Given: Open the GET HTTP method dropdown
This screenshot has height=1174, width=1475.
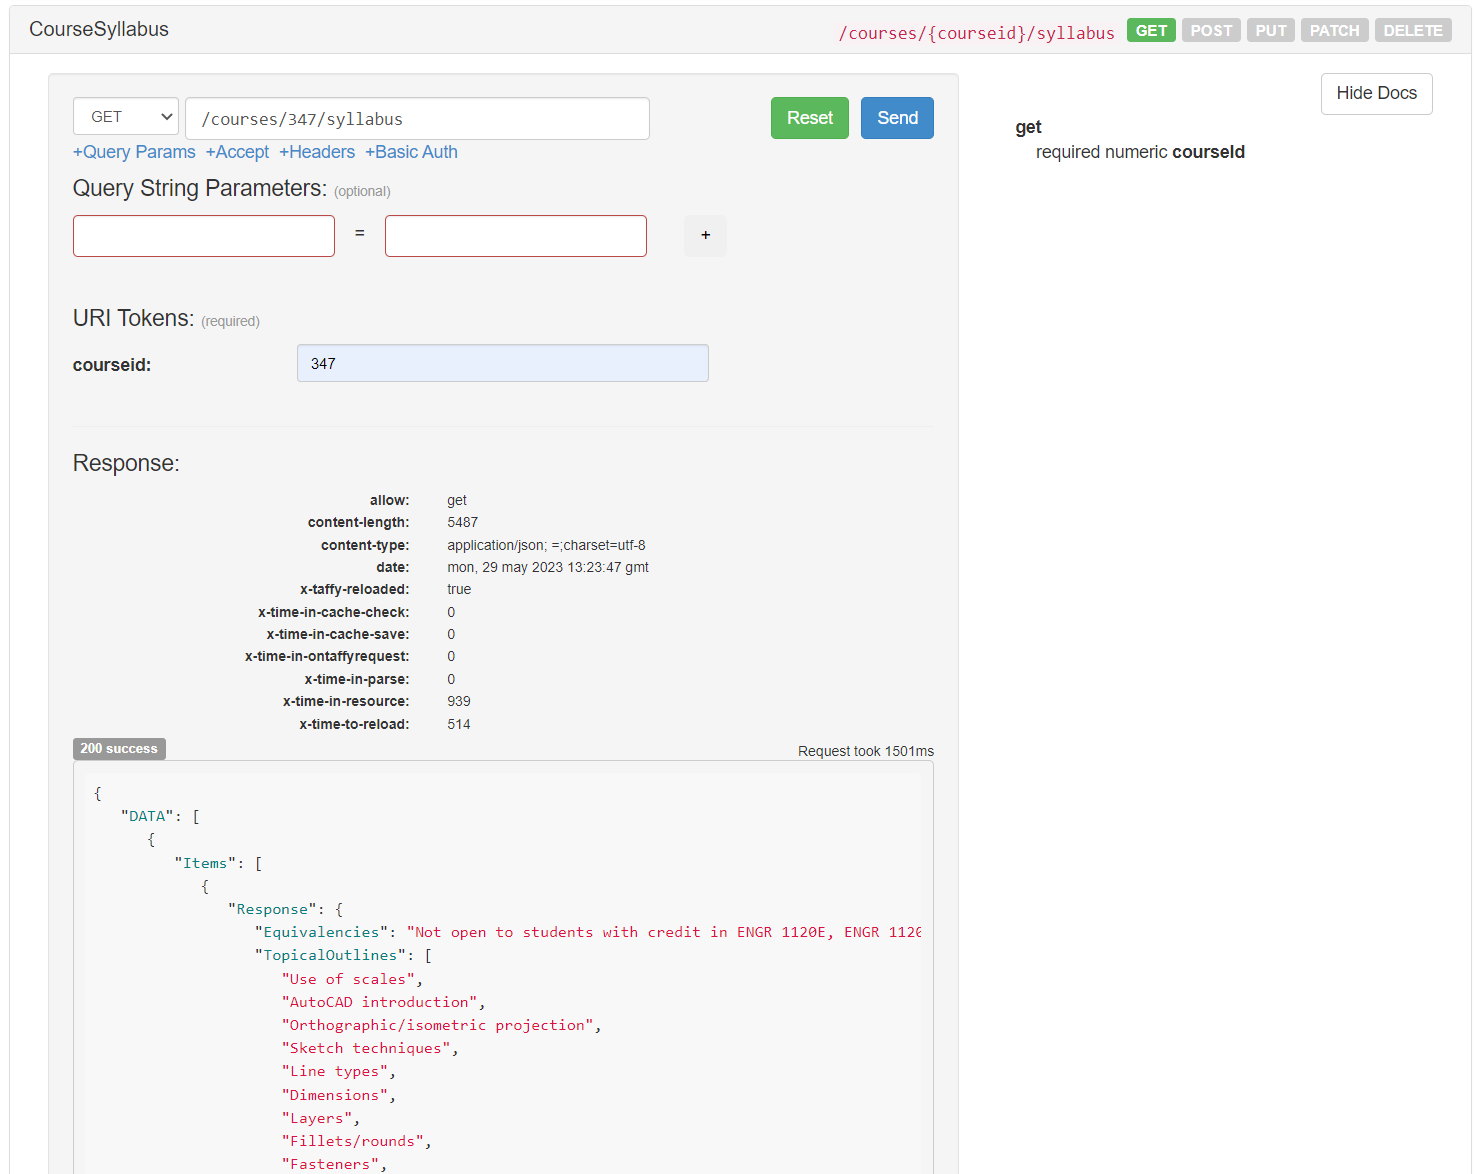Looking at the screenshot, I should pyautogui.click(x=126, y=117).
